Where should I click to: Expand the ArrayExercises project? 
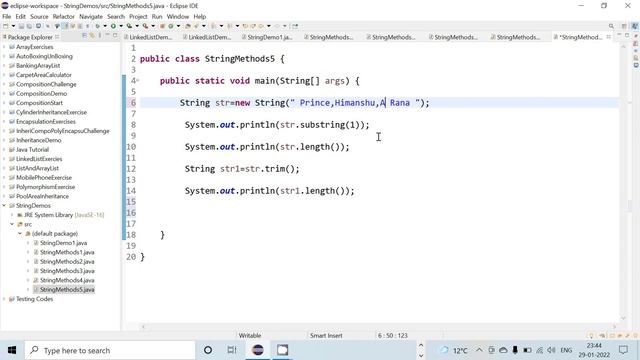click(x=4, y=47)
